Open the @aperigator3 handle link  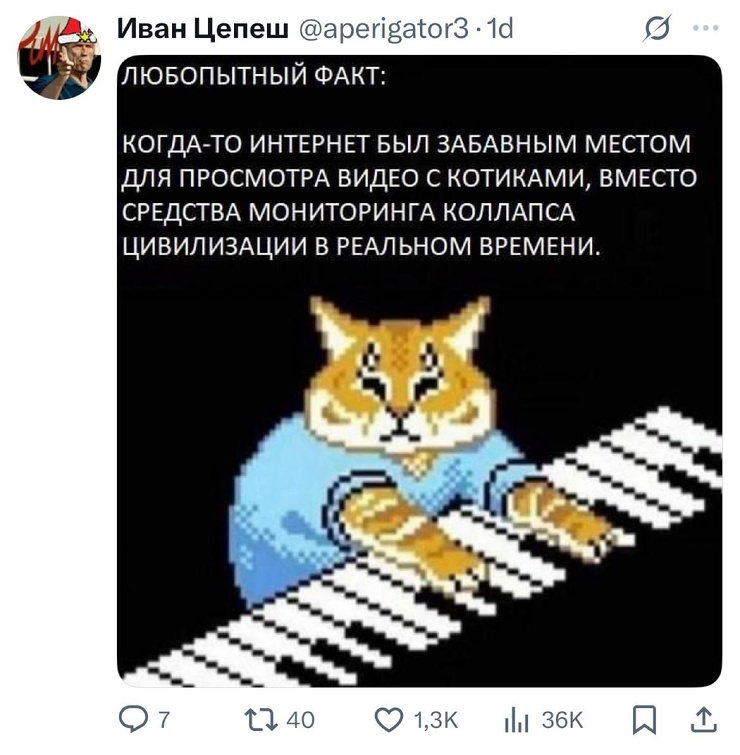[x=384, y=30]
